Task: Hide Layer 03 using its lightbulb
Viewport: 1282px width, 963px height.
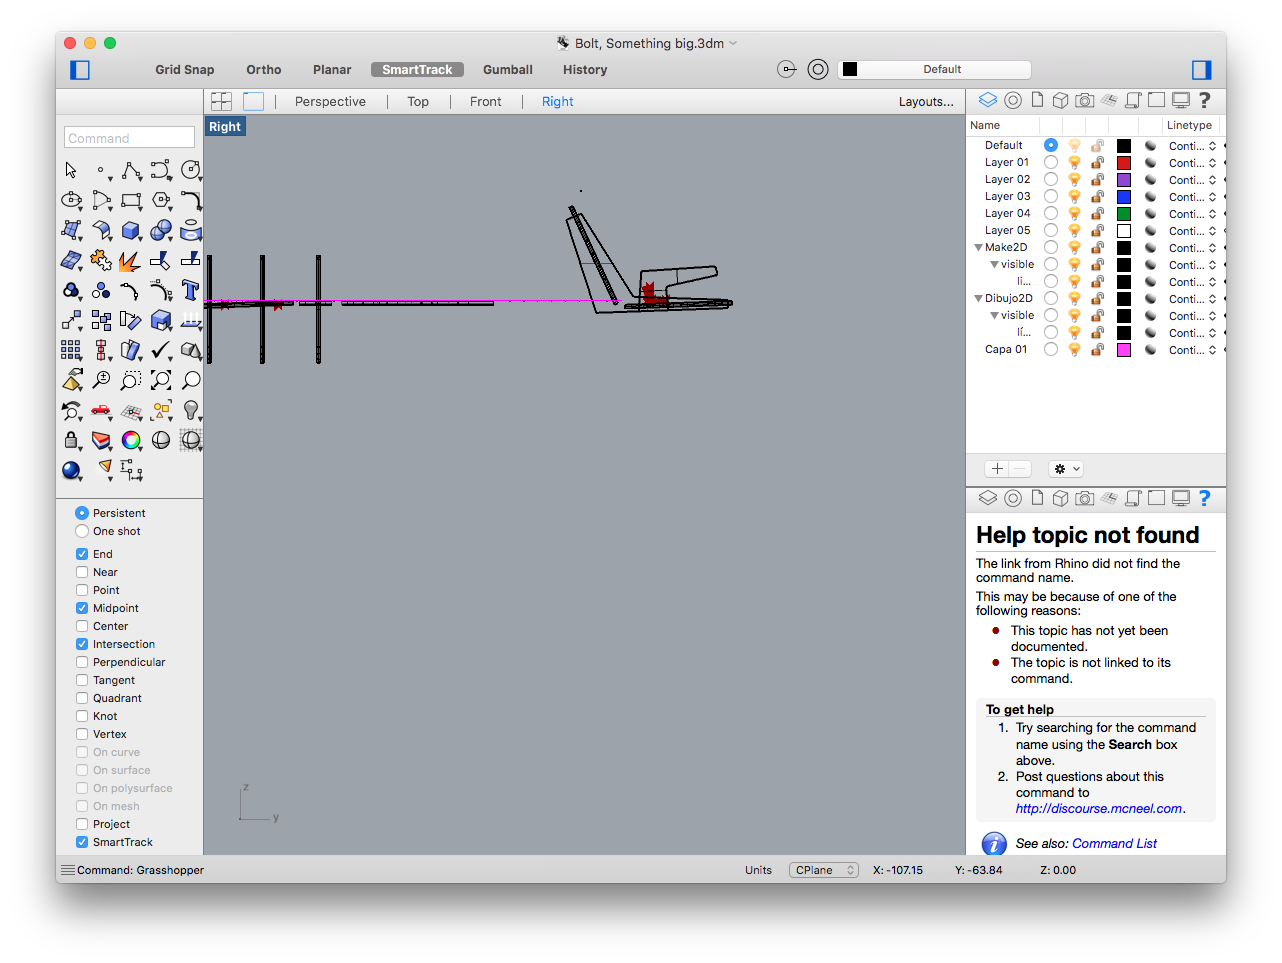Action: coord(1074,196)
